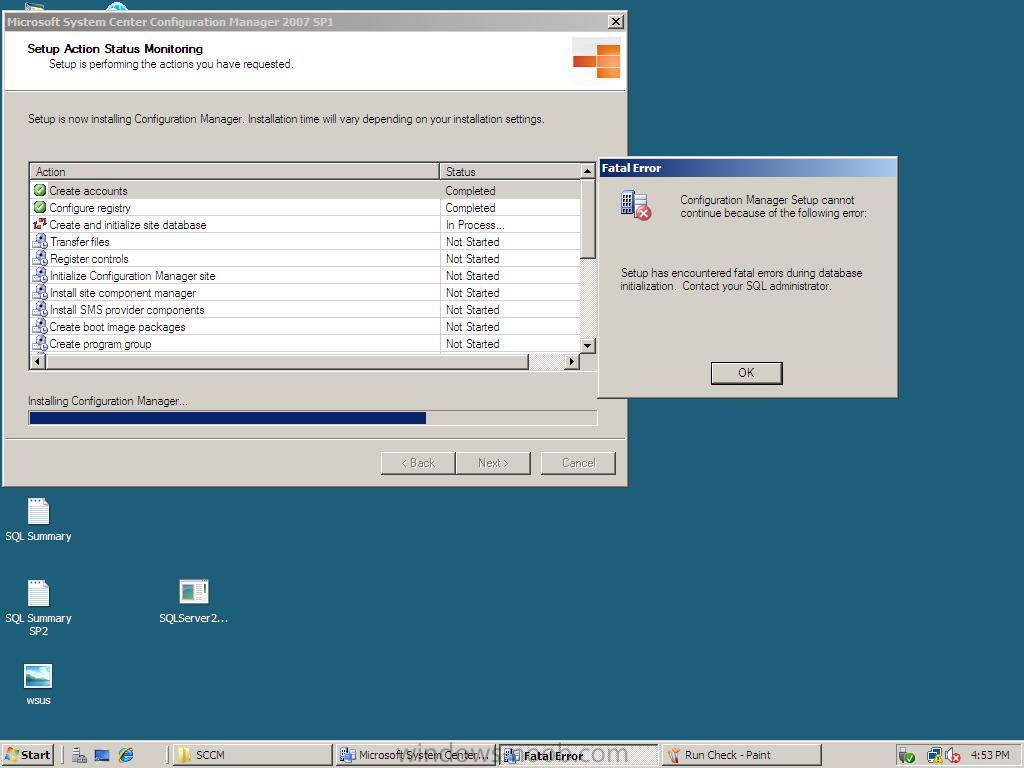Screen dimensions: 1024x768
Task: Click the in-process icon beside Create and initialize site database
Action: 40,224
